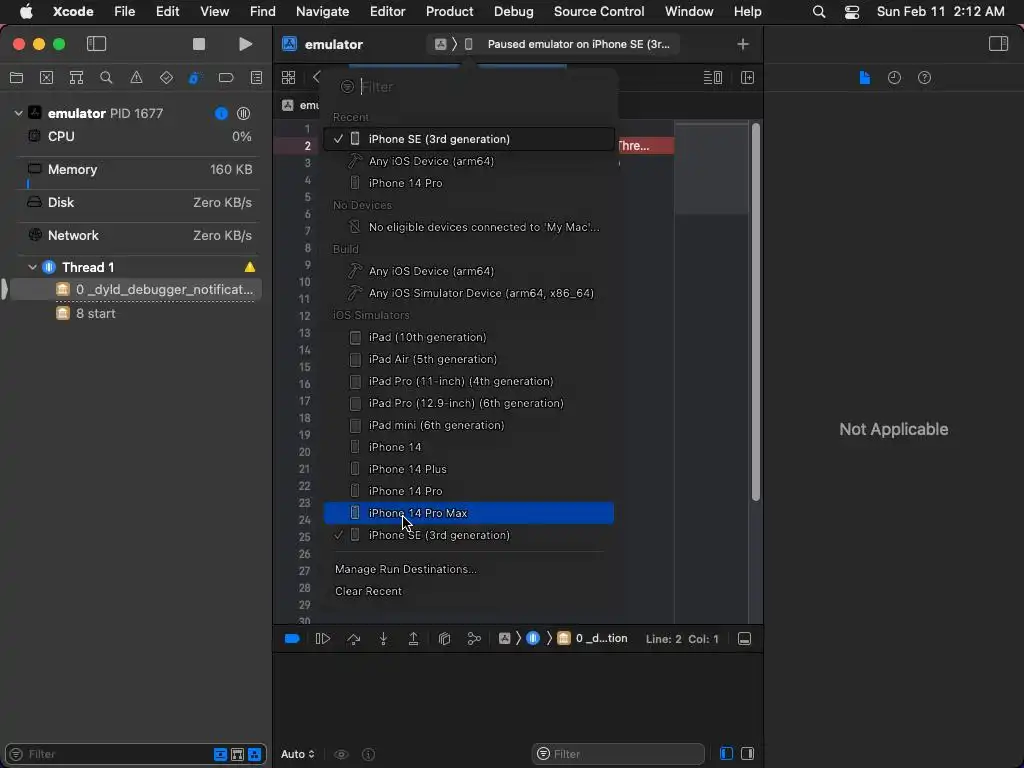Toggle the navigator sidebar panel

coord(96,44)
